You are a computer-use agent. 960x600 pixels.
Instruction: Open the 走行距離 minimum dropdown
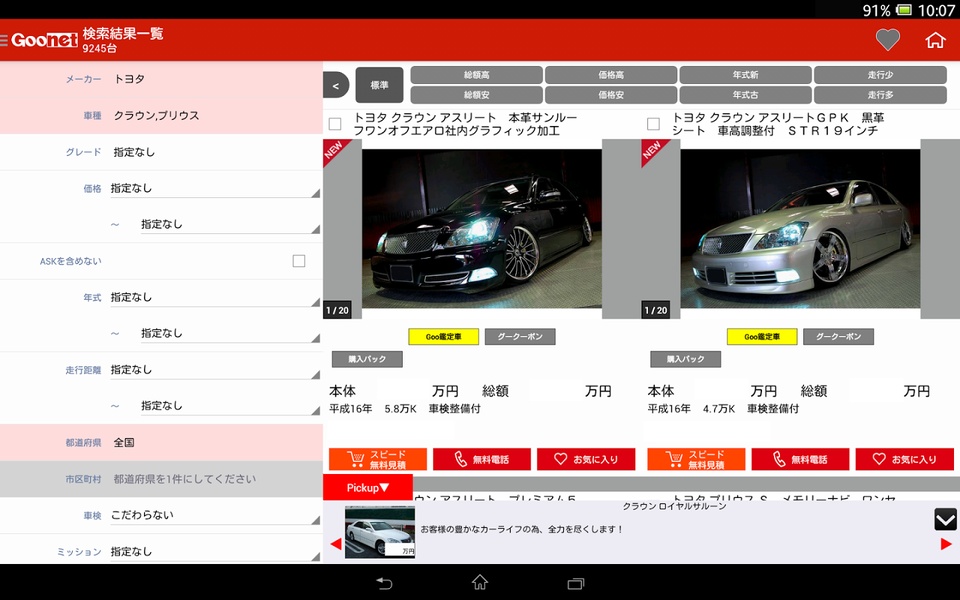(x=215, y=370)
